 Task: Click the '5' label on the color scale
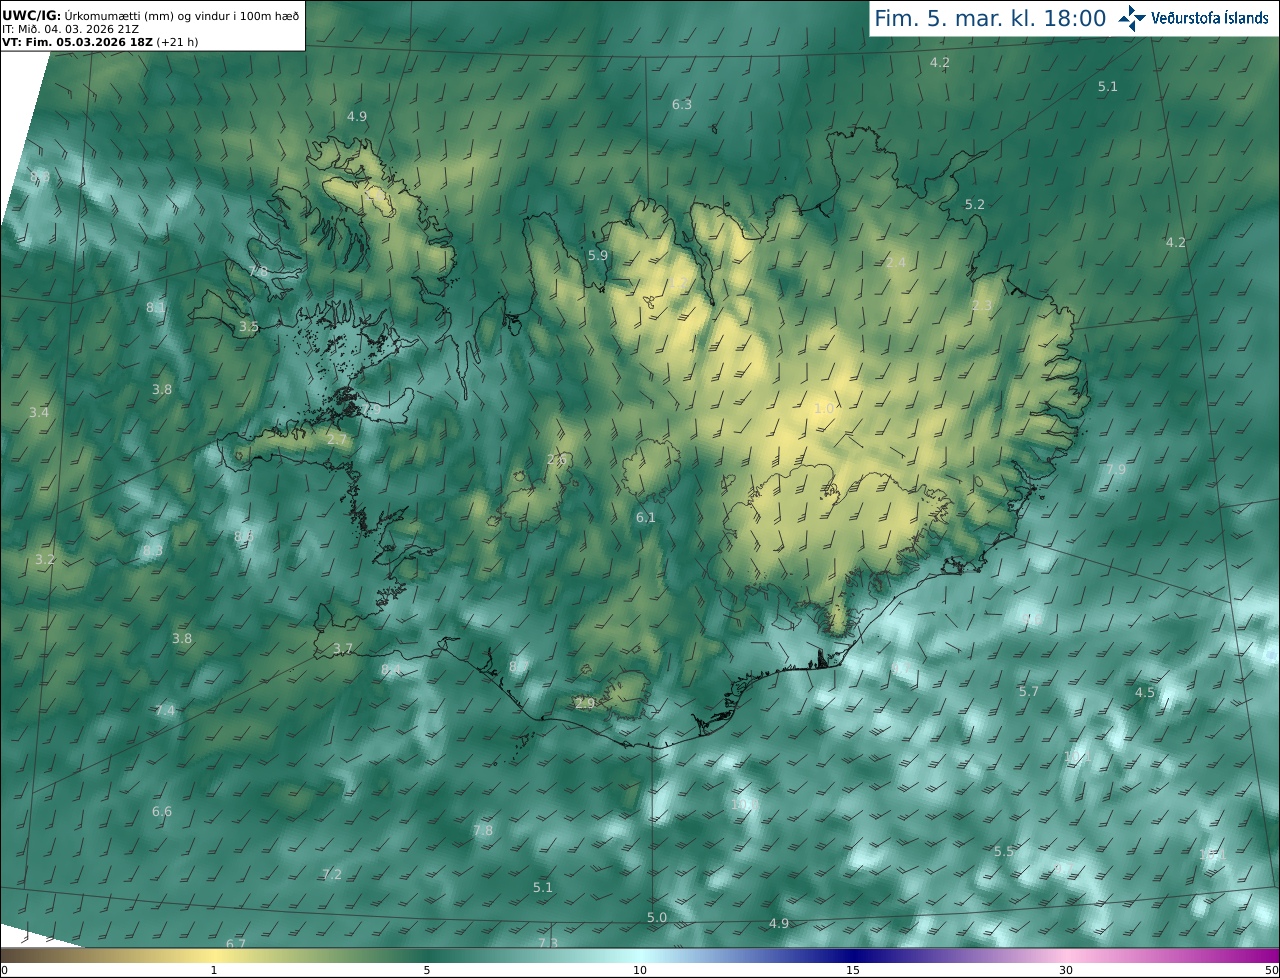427,970
